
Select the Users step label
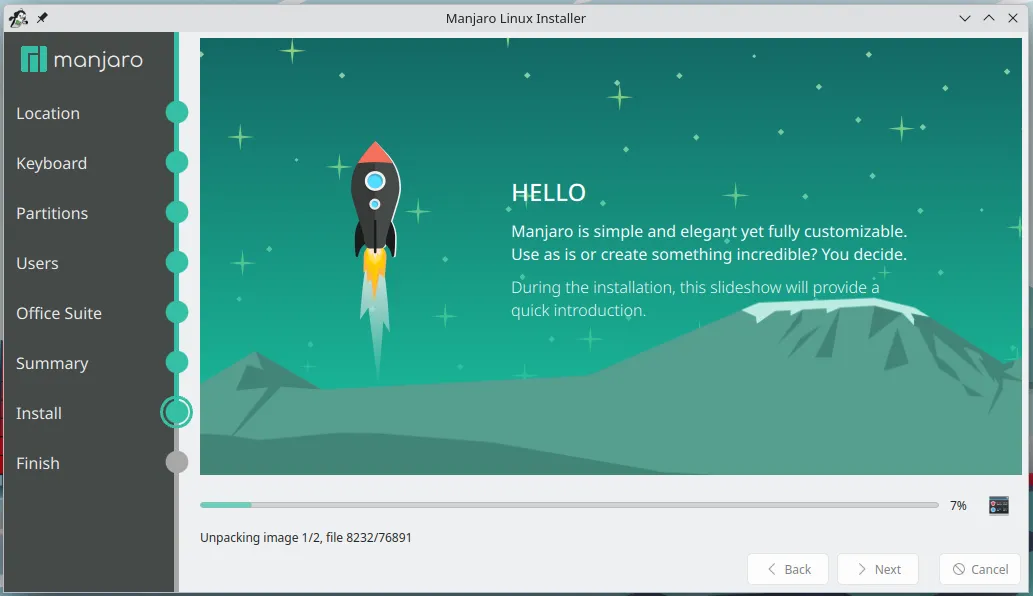[37, 263]
